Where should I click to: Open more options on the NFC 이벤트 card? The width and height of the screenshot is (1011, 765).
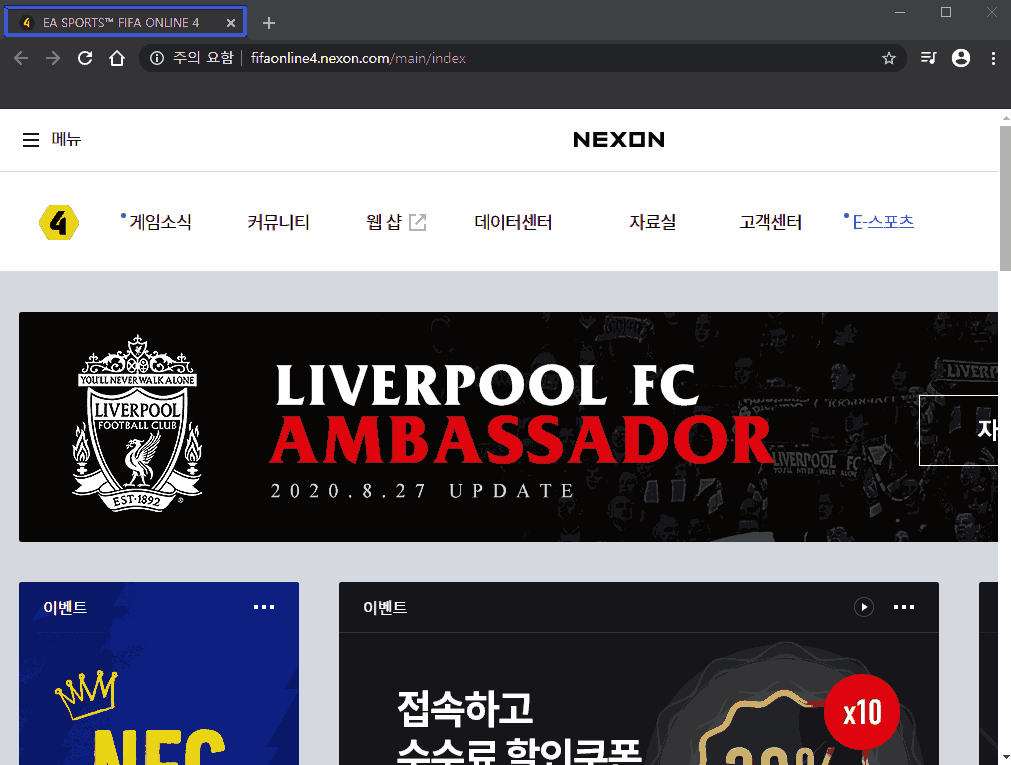click(x=264, y=607)
